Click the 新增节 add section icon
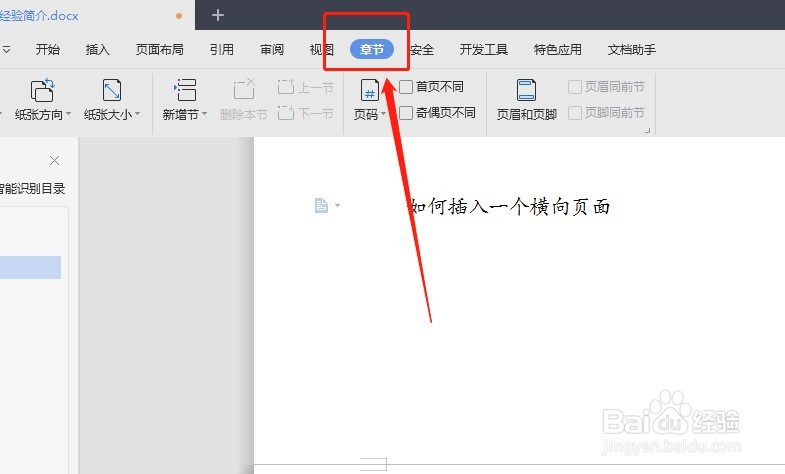Viewport: 785px width, 474px height. [185, 91]
